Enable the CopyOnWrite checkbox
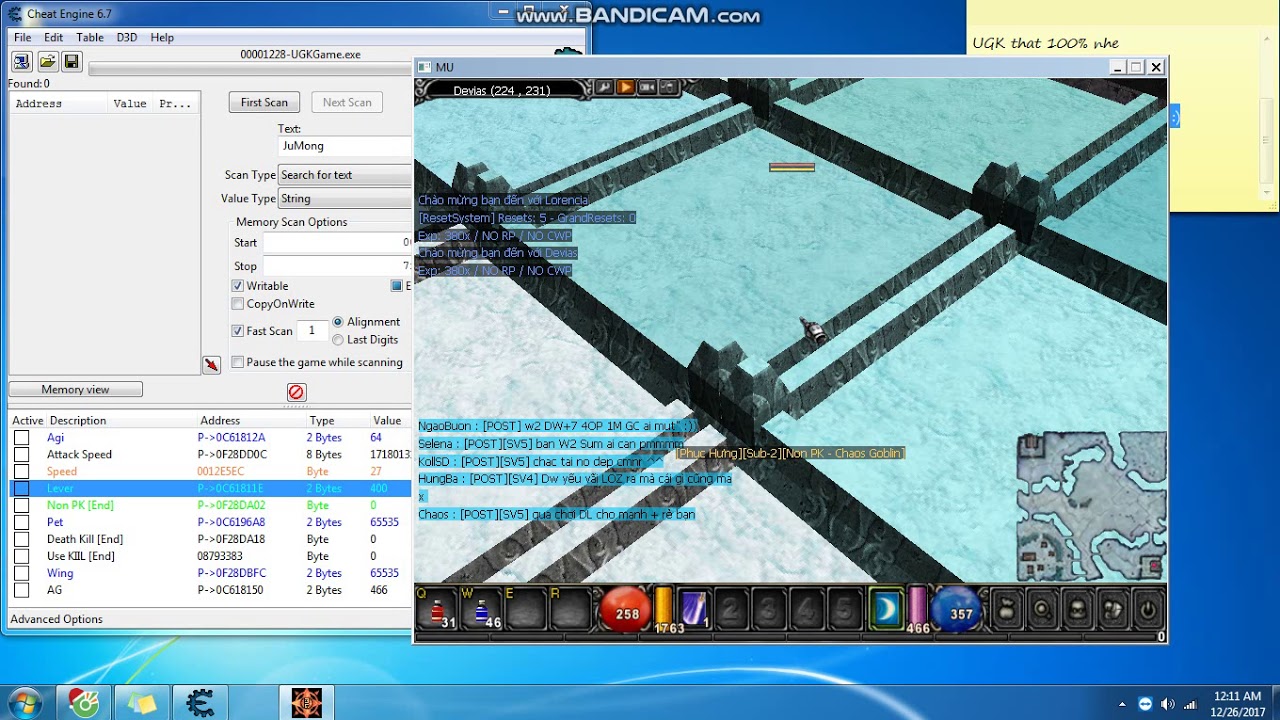This screenshot has width=1280, height=720. (238, 304)
